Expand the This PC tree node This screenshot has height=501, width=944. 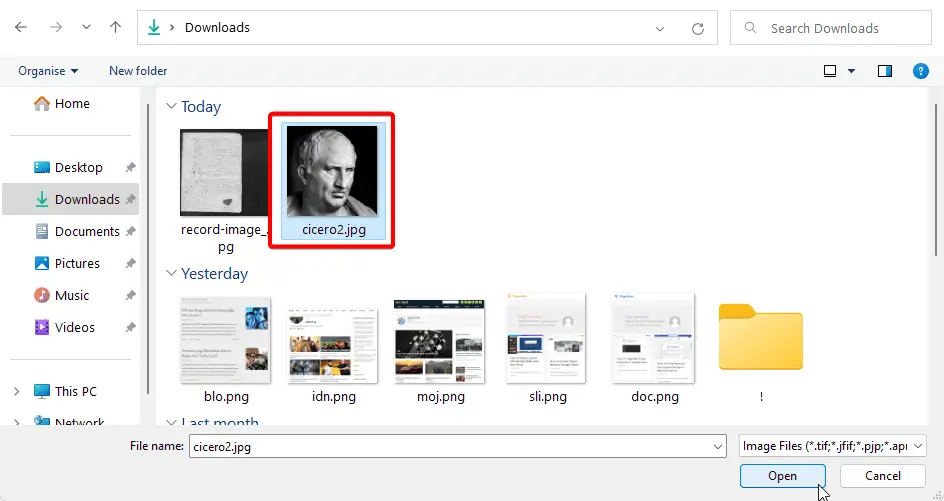click(17, 391)
